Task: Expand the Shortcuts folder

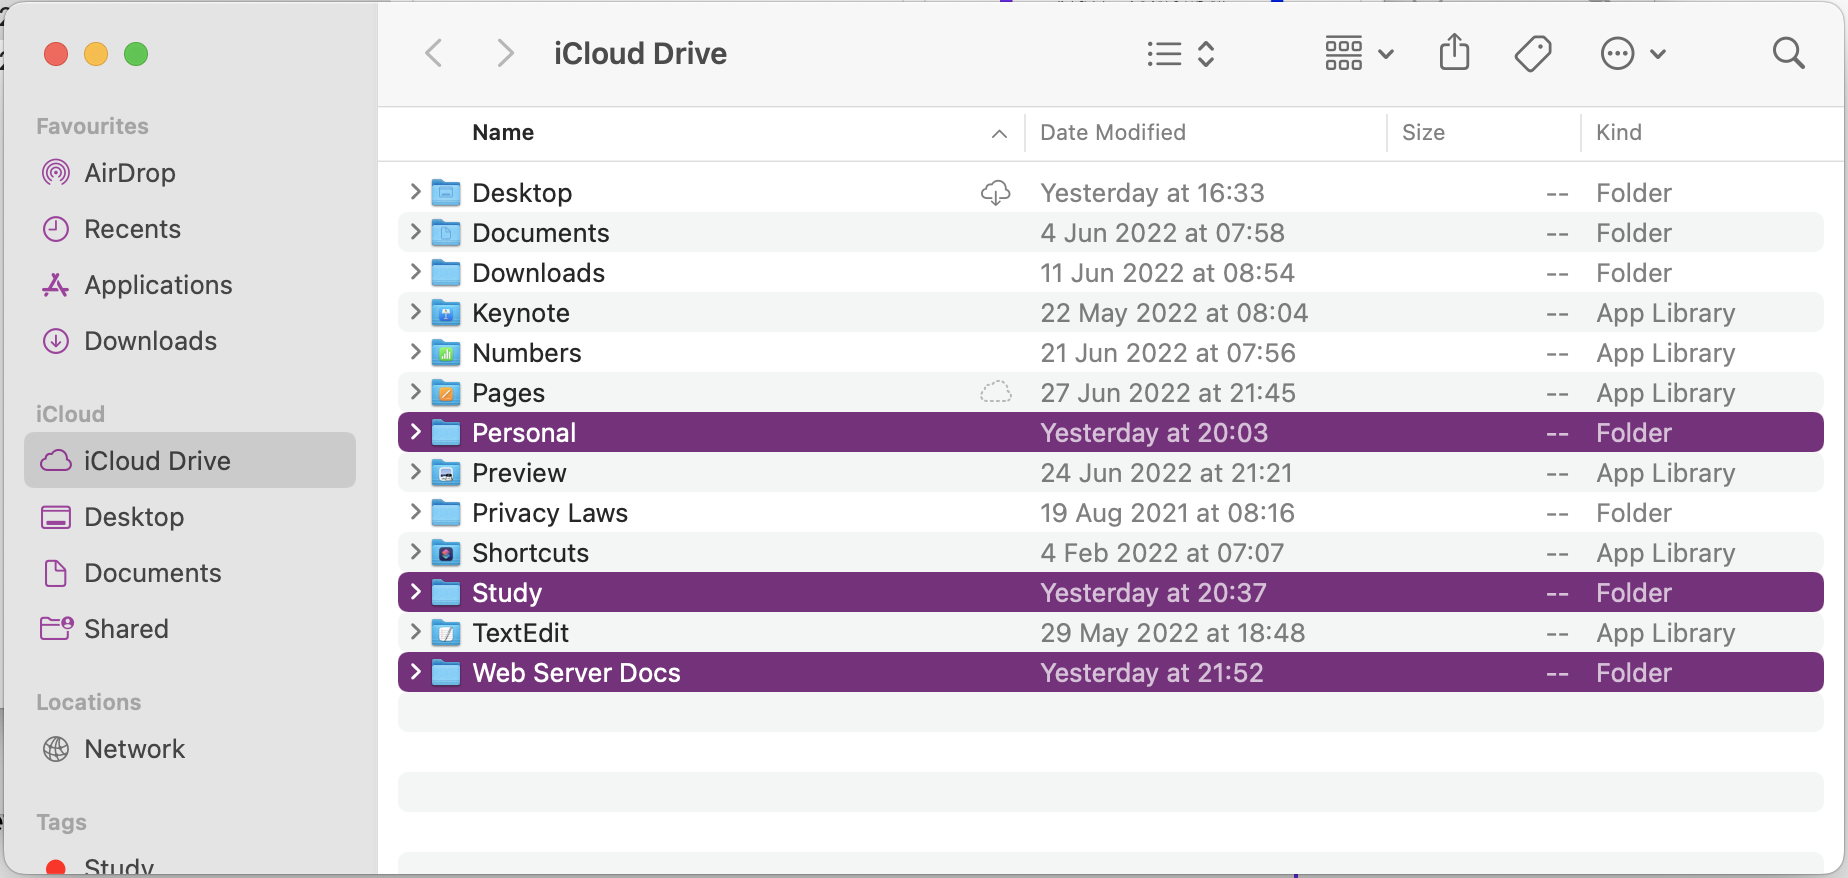Action: point(415,551)
